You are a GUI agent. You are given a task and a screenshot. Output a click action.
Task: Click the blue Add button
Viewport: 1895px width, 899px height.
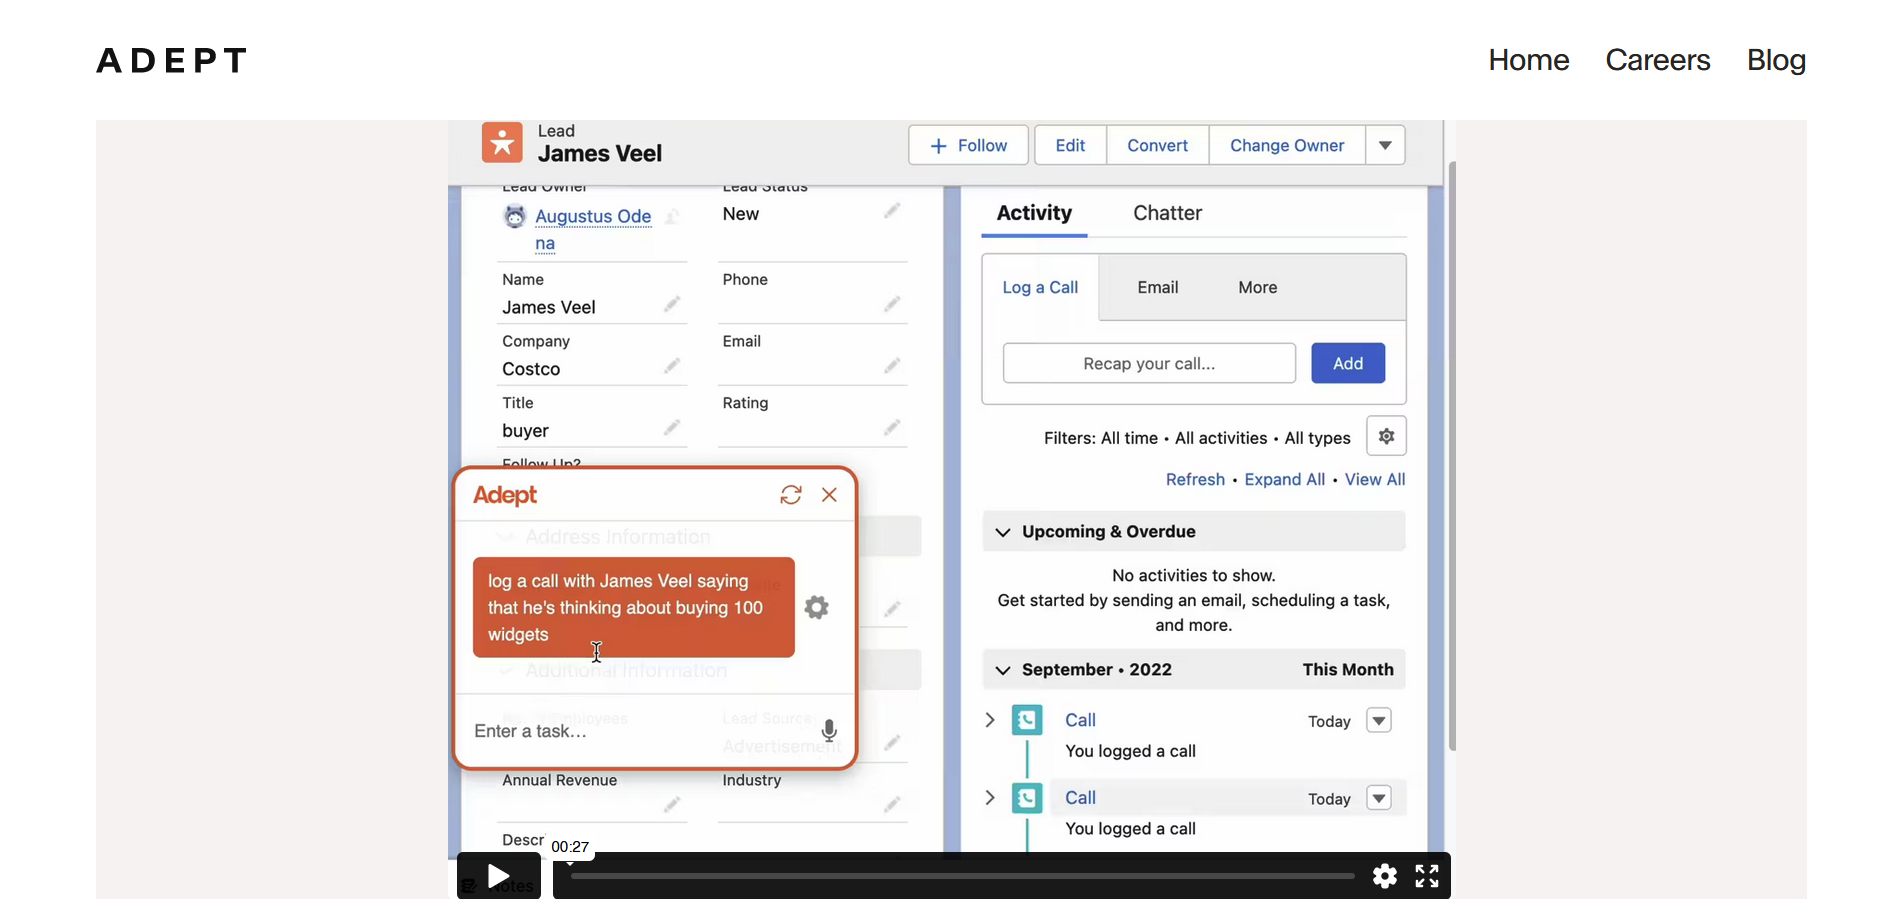(1348, 363)
